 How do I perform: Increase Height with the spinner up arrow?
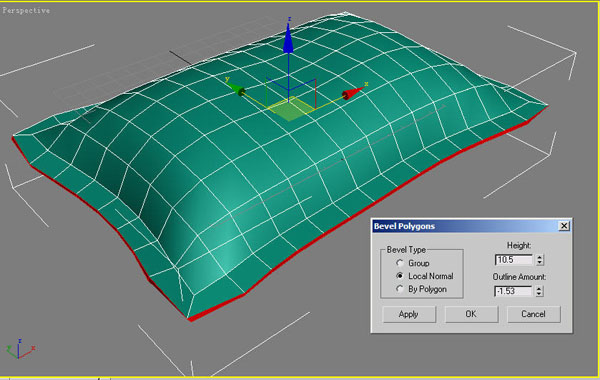click(x=540, y=257)
